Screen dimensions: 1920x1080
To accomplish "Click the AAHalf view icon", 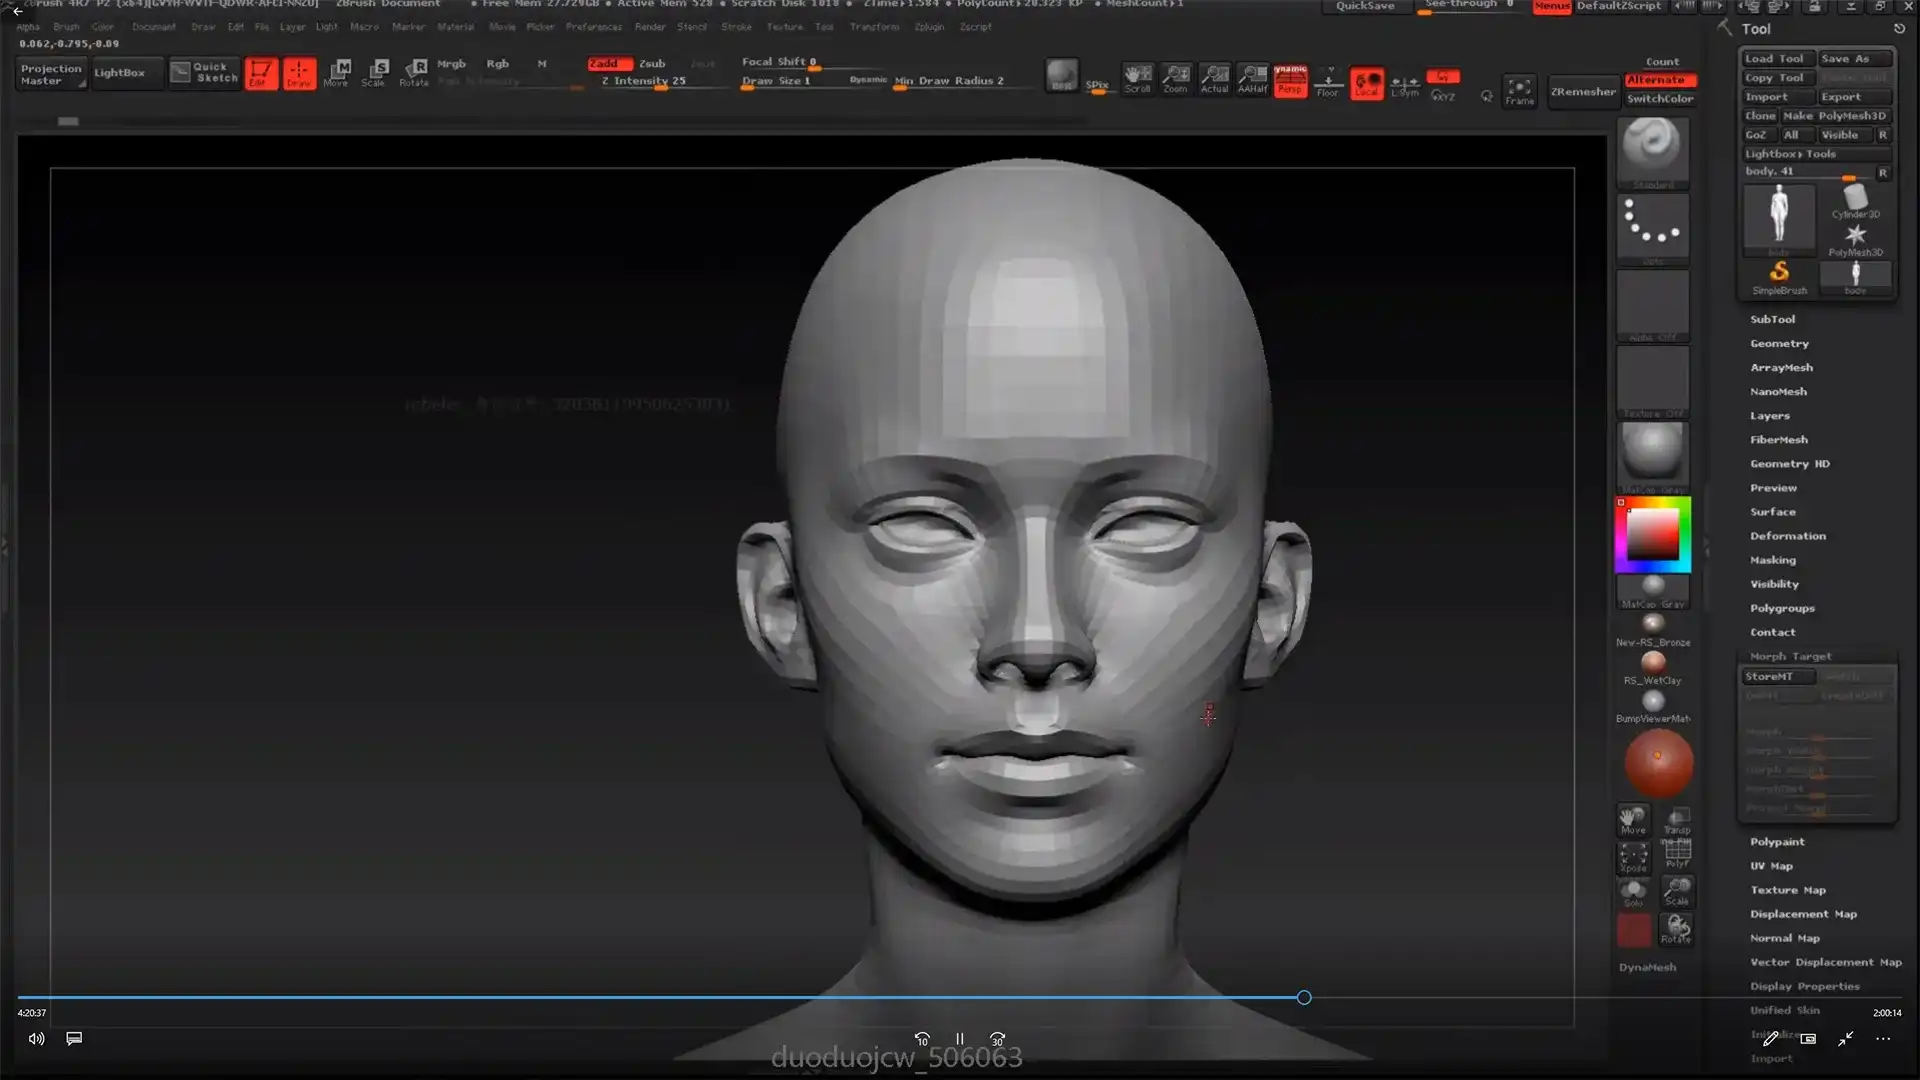I will [x=1252, y=78].
